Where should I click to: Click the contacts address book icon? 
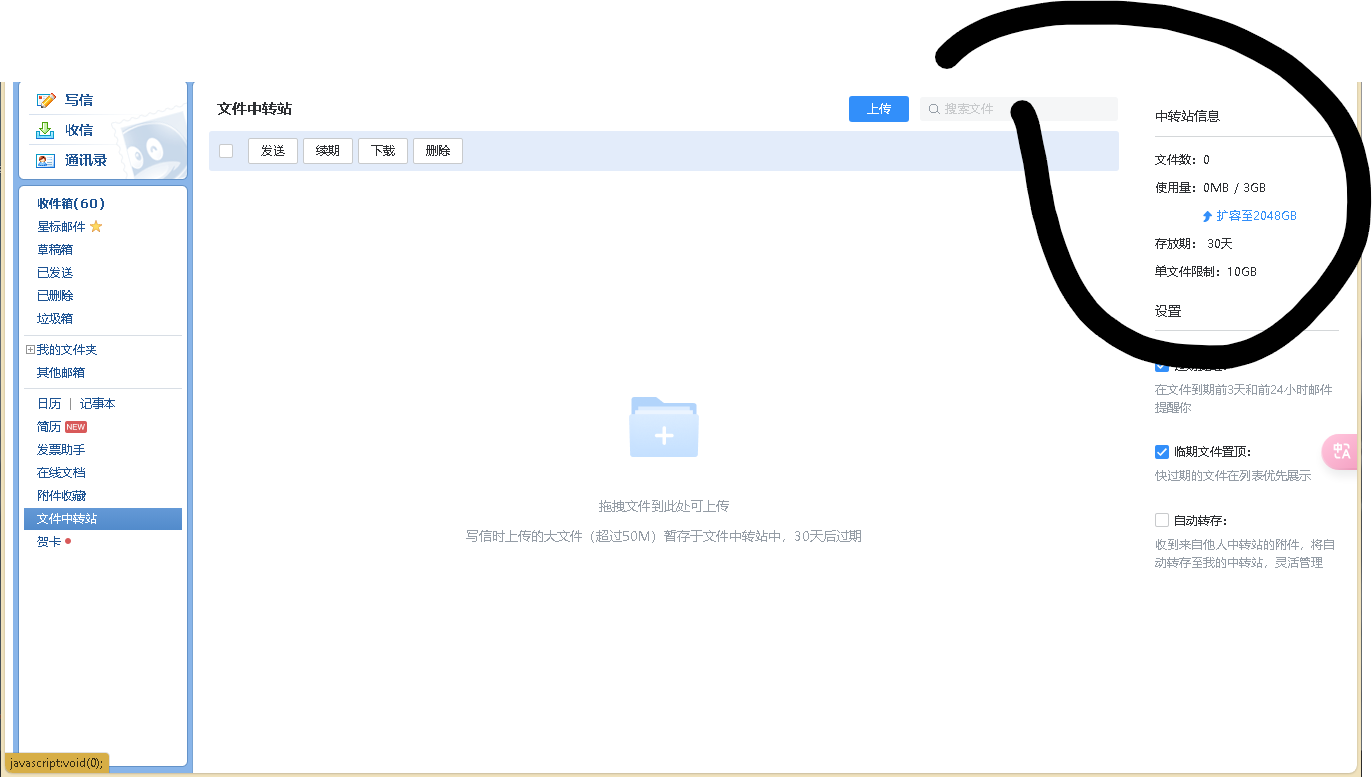46,160
